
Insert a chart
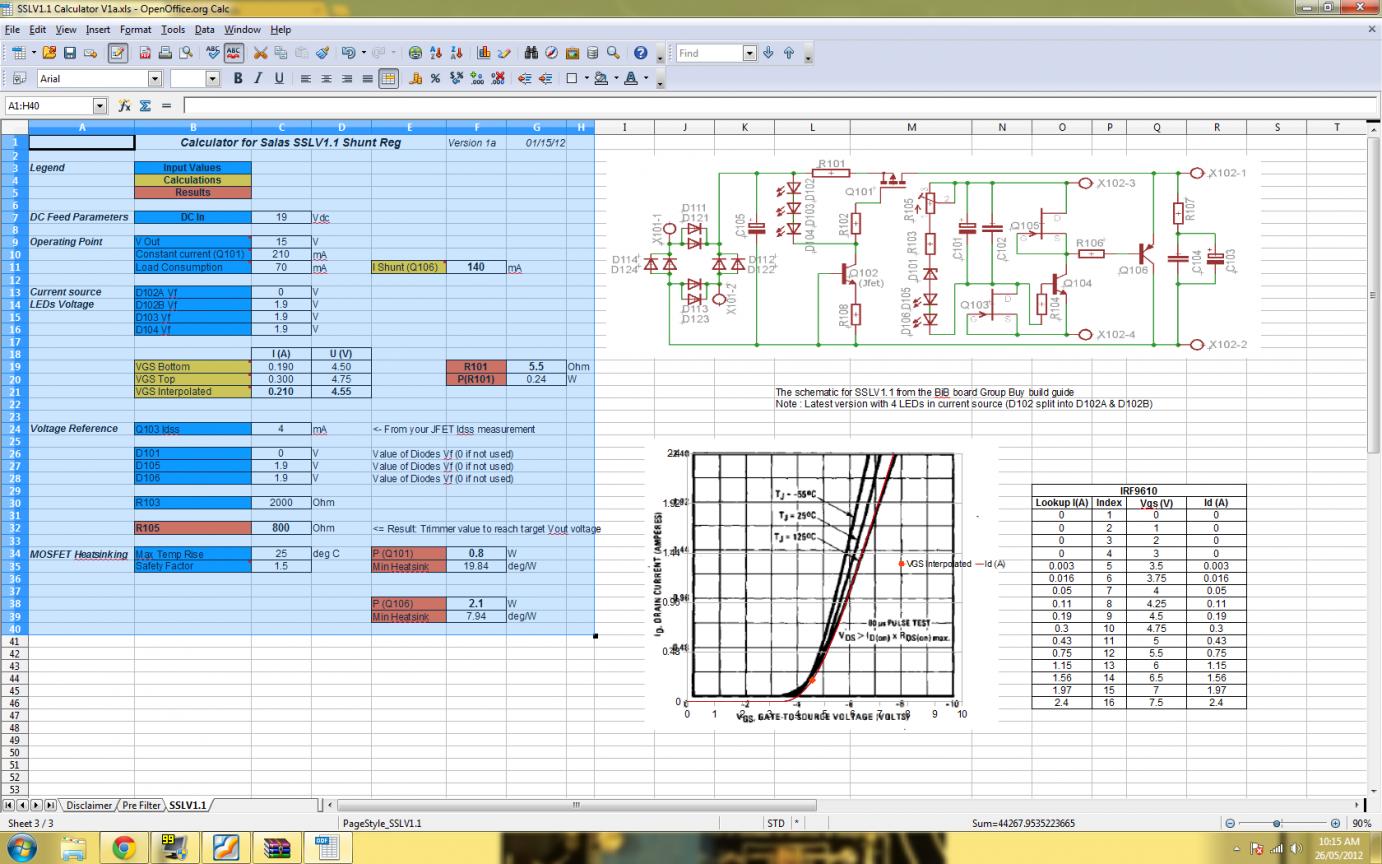click(x=484, y=53)
